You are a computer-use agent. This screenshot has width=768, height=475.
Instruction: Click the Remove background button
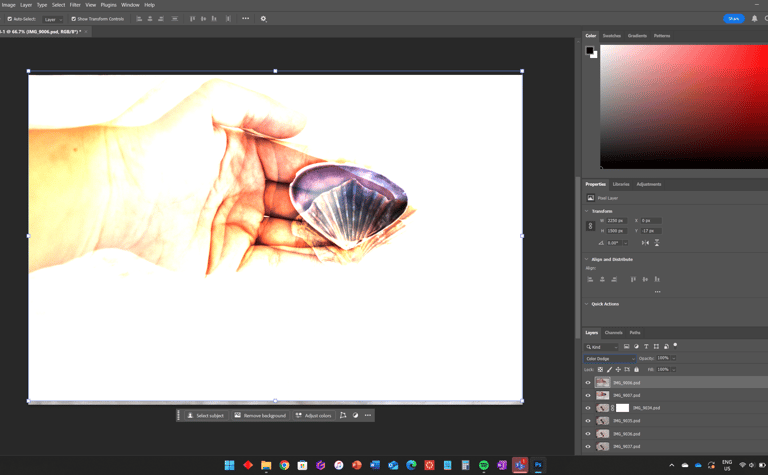260,415
